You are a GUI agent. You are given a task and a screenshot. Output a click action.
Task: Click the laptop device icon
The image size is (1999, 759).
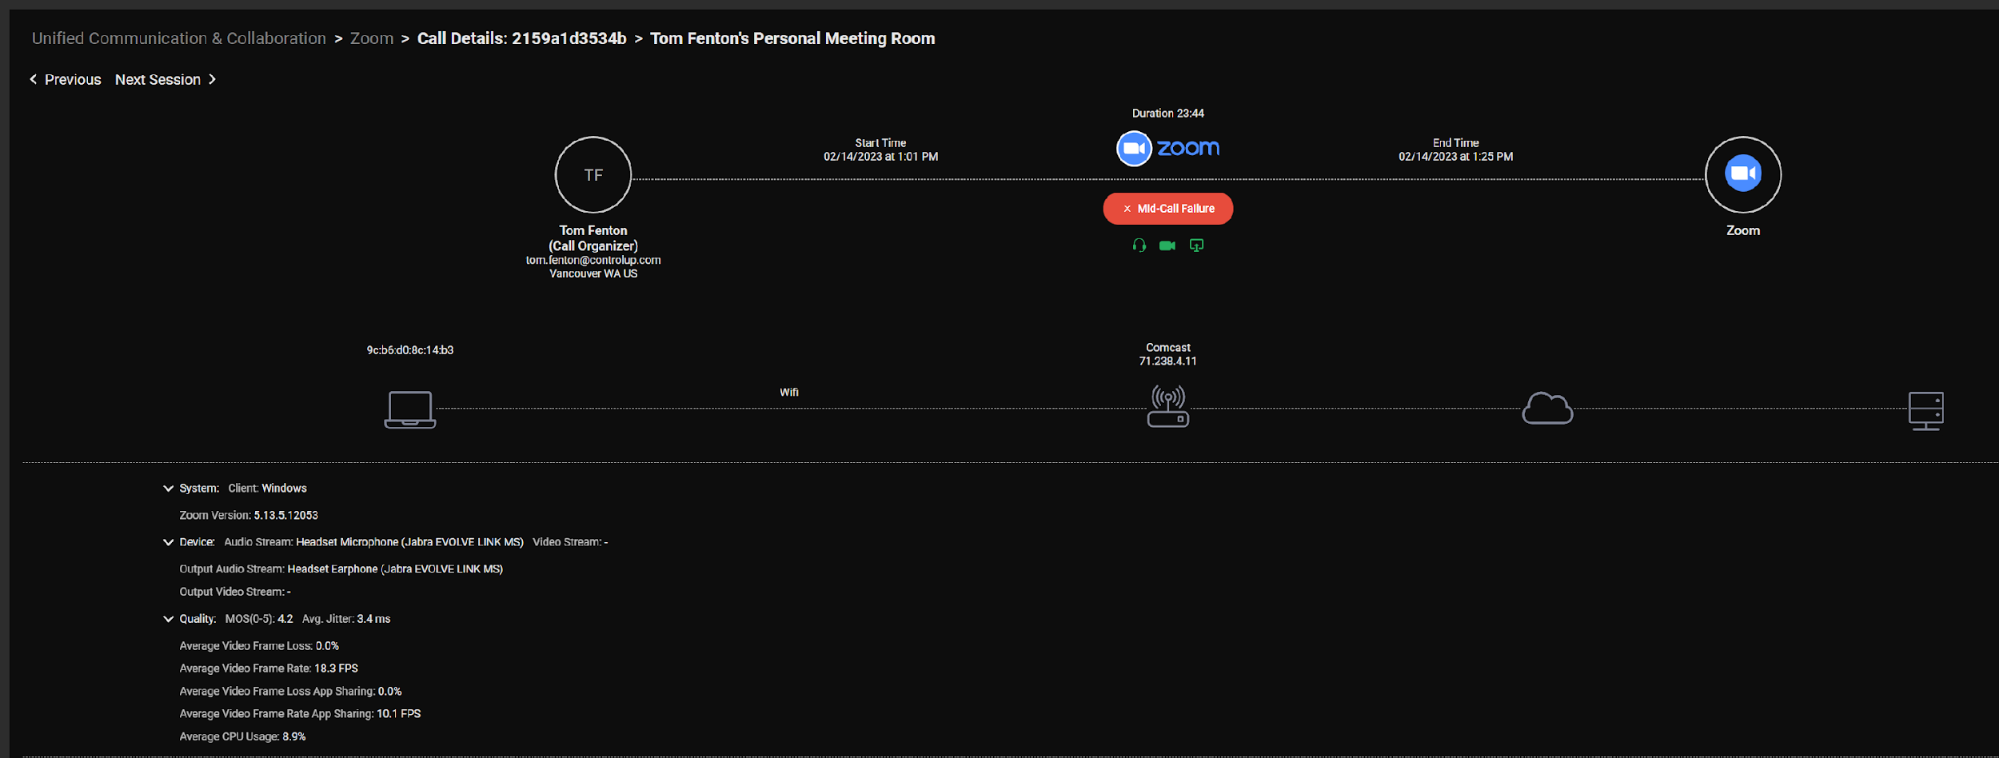click(410, 409)
